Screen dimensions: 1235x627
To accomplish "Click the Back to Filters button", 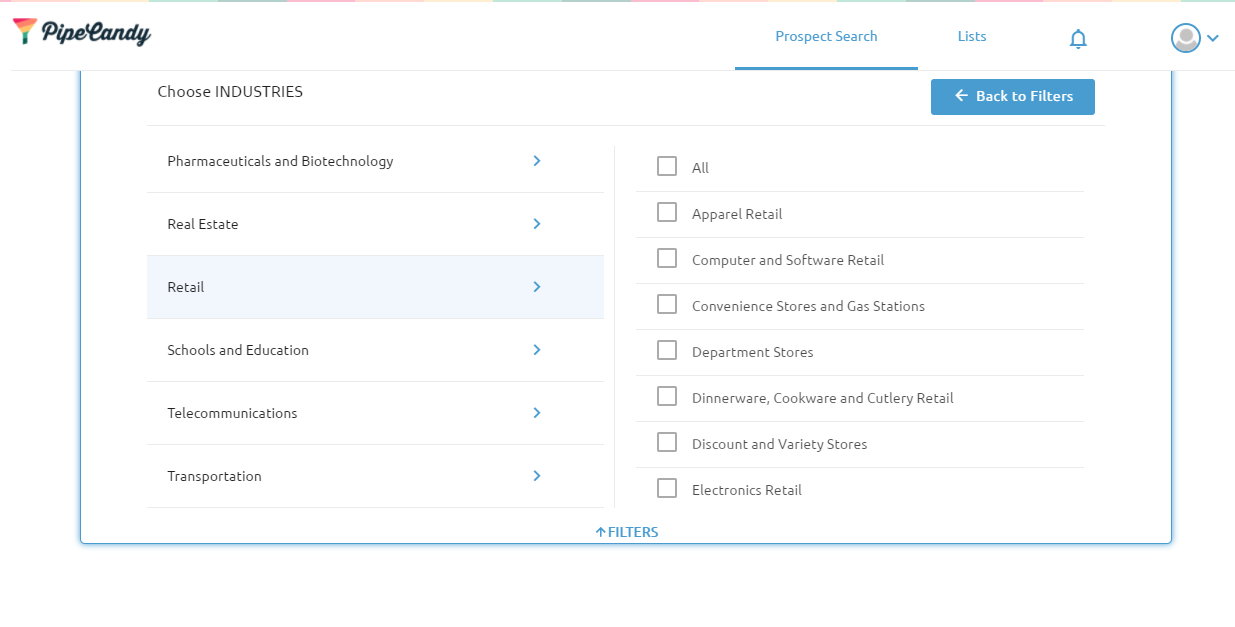I will click(x=1012, y=96).
